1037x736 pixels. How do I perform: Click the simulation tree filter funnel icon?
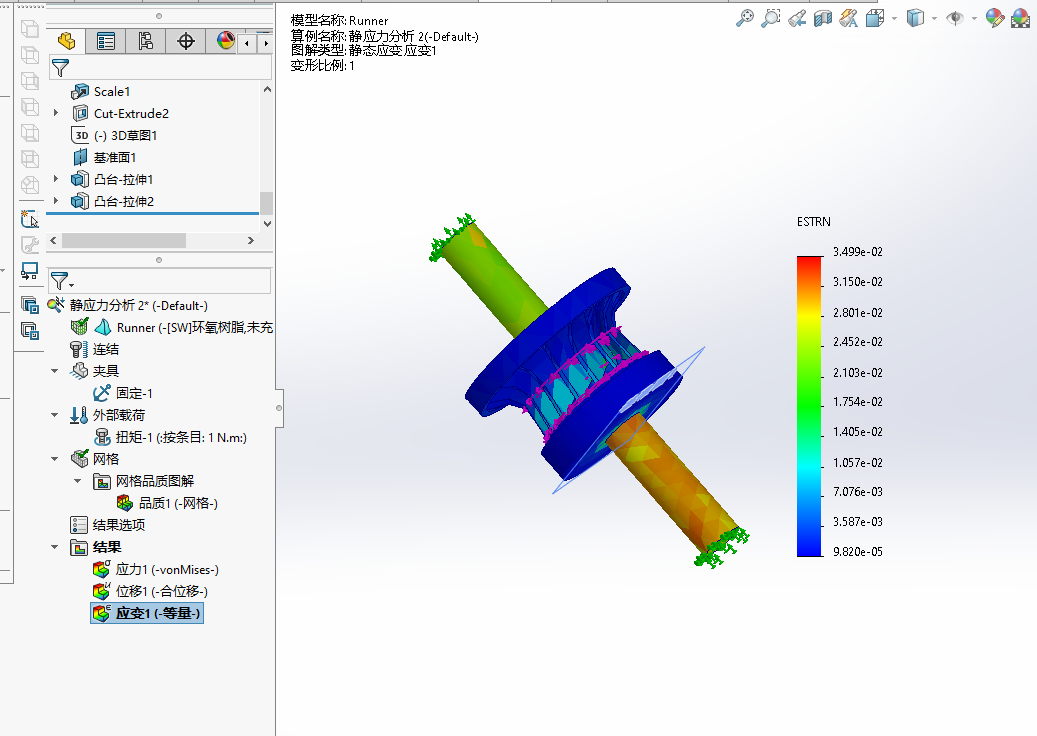click(x=60, y=281)
